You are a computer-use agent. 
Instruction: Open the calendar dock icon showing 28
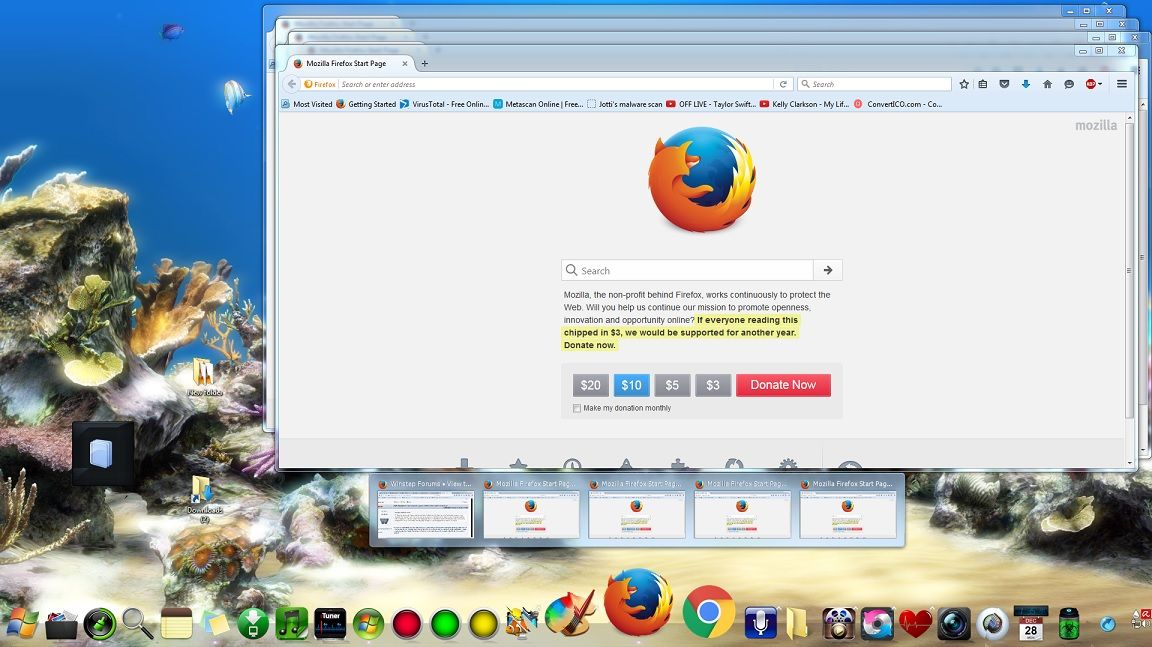click(x=1031, y=623)
